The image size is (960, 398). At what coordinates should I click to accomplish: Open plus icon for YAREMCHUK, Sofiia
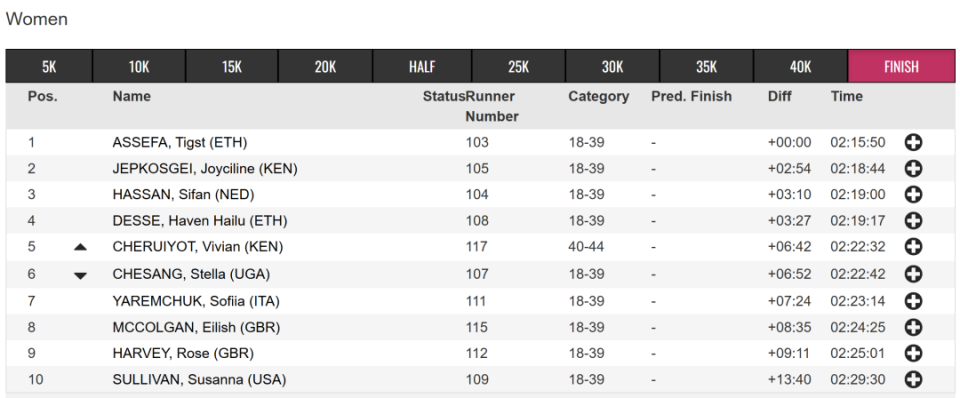tap(913, 301)
